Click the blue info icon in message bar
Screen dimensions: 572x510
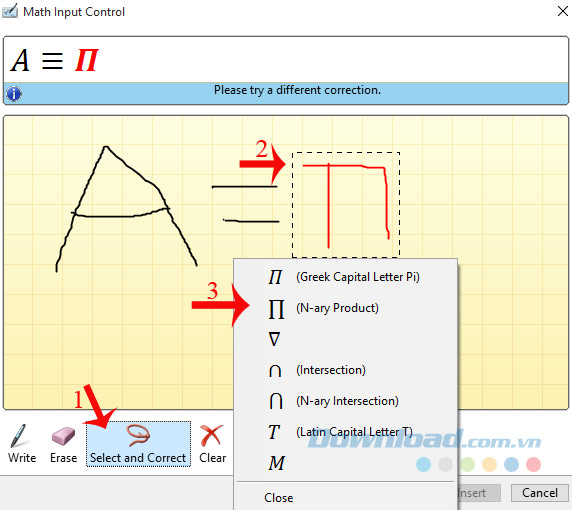coord(14,94)
